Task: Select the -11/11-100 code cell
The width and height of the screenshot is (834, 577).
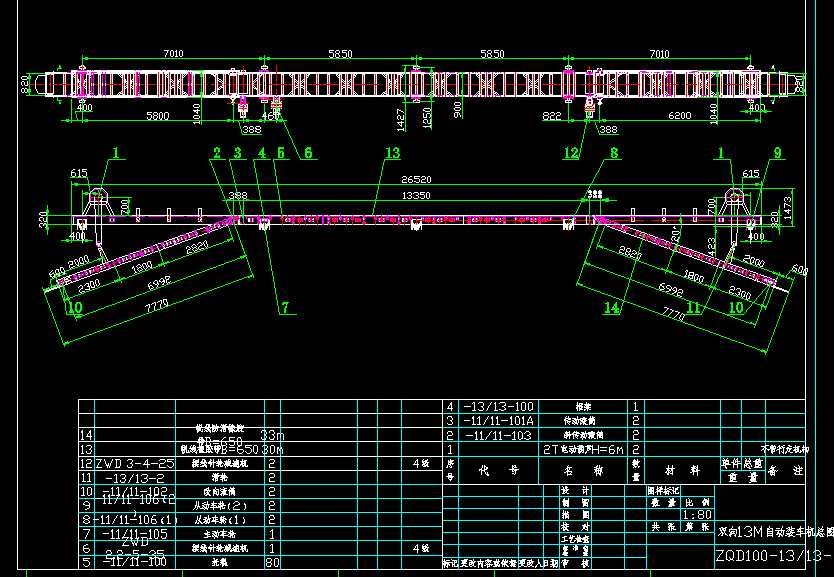Action: pyautogui.click(x=135, y=562)
